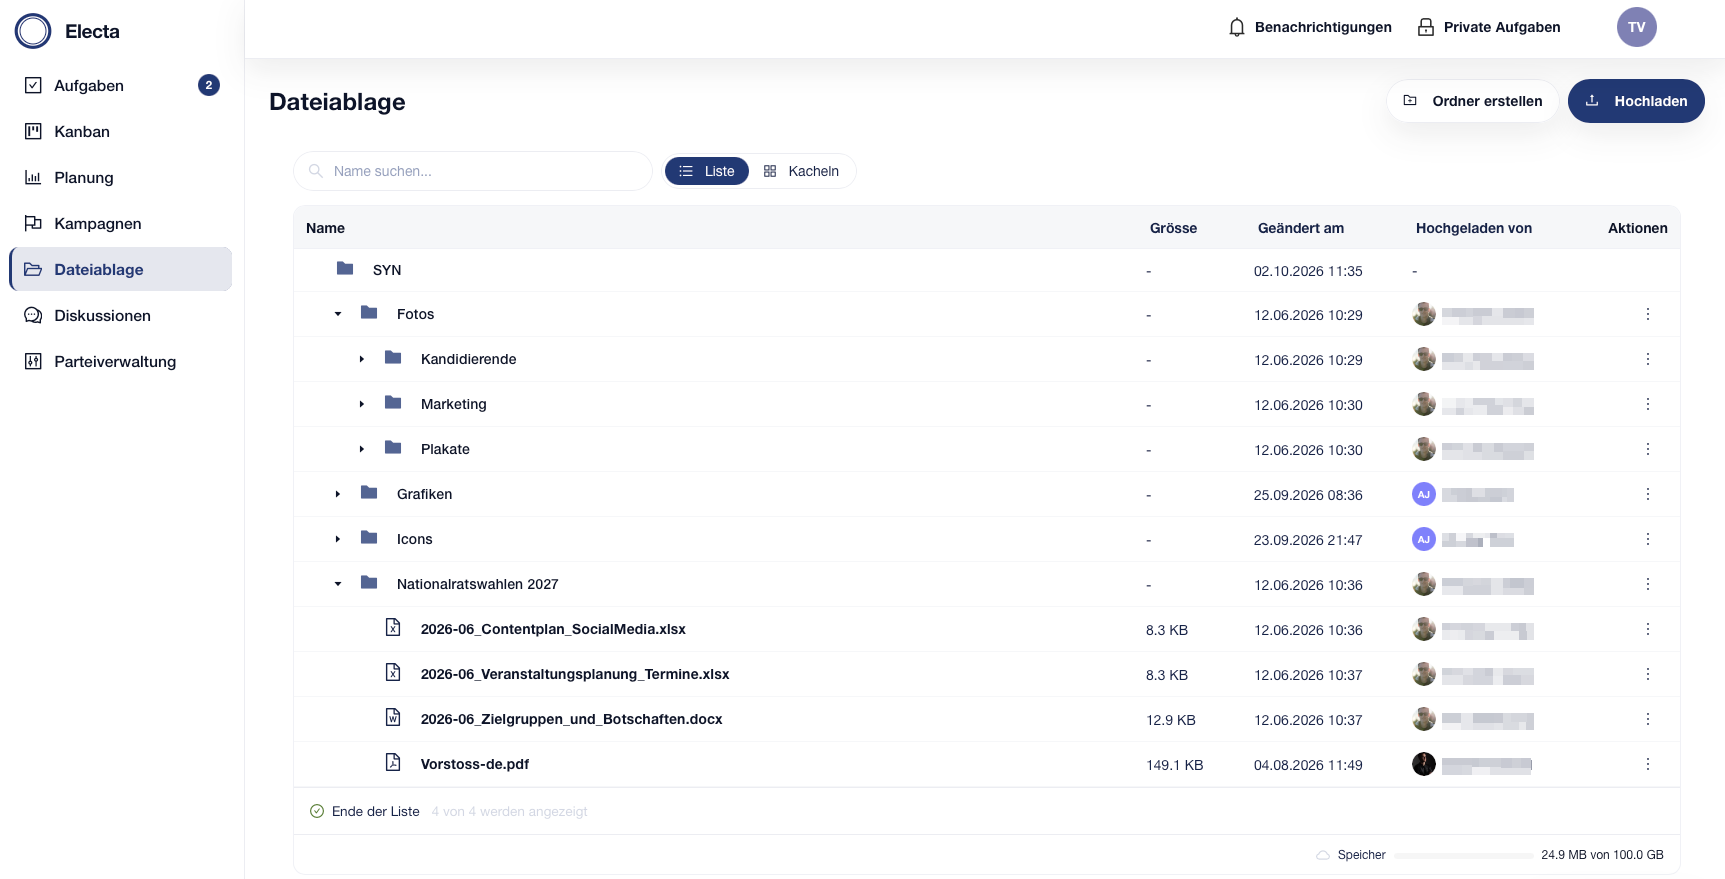
Task: Switch to Kacheln view
Action: coord(801,171)
